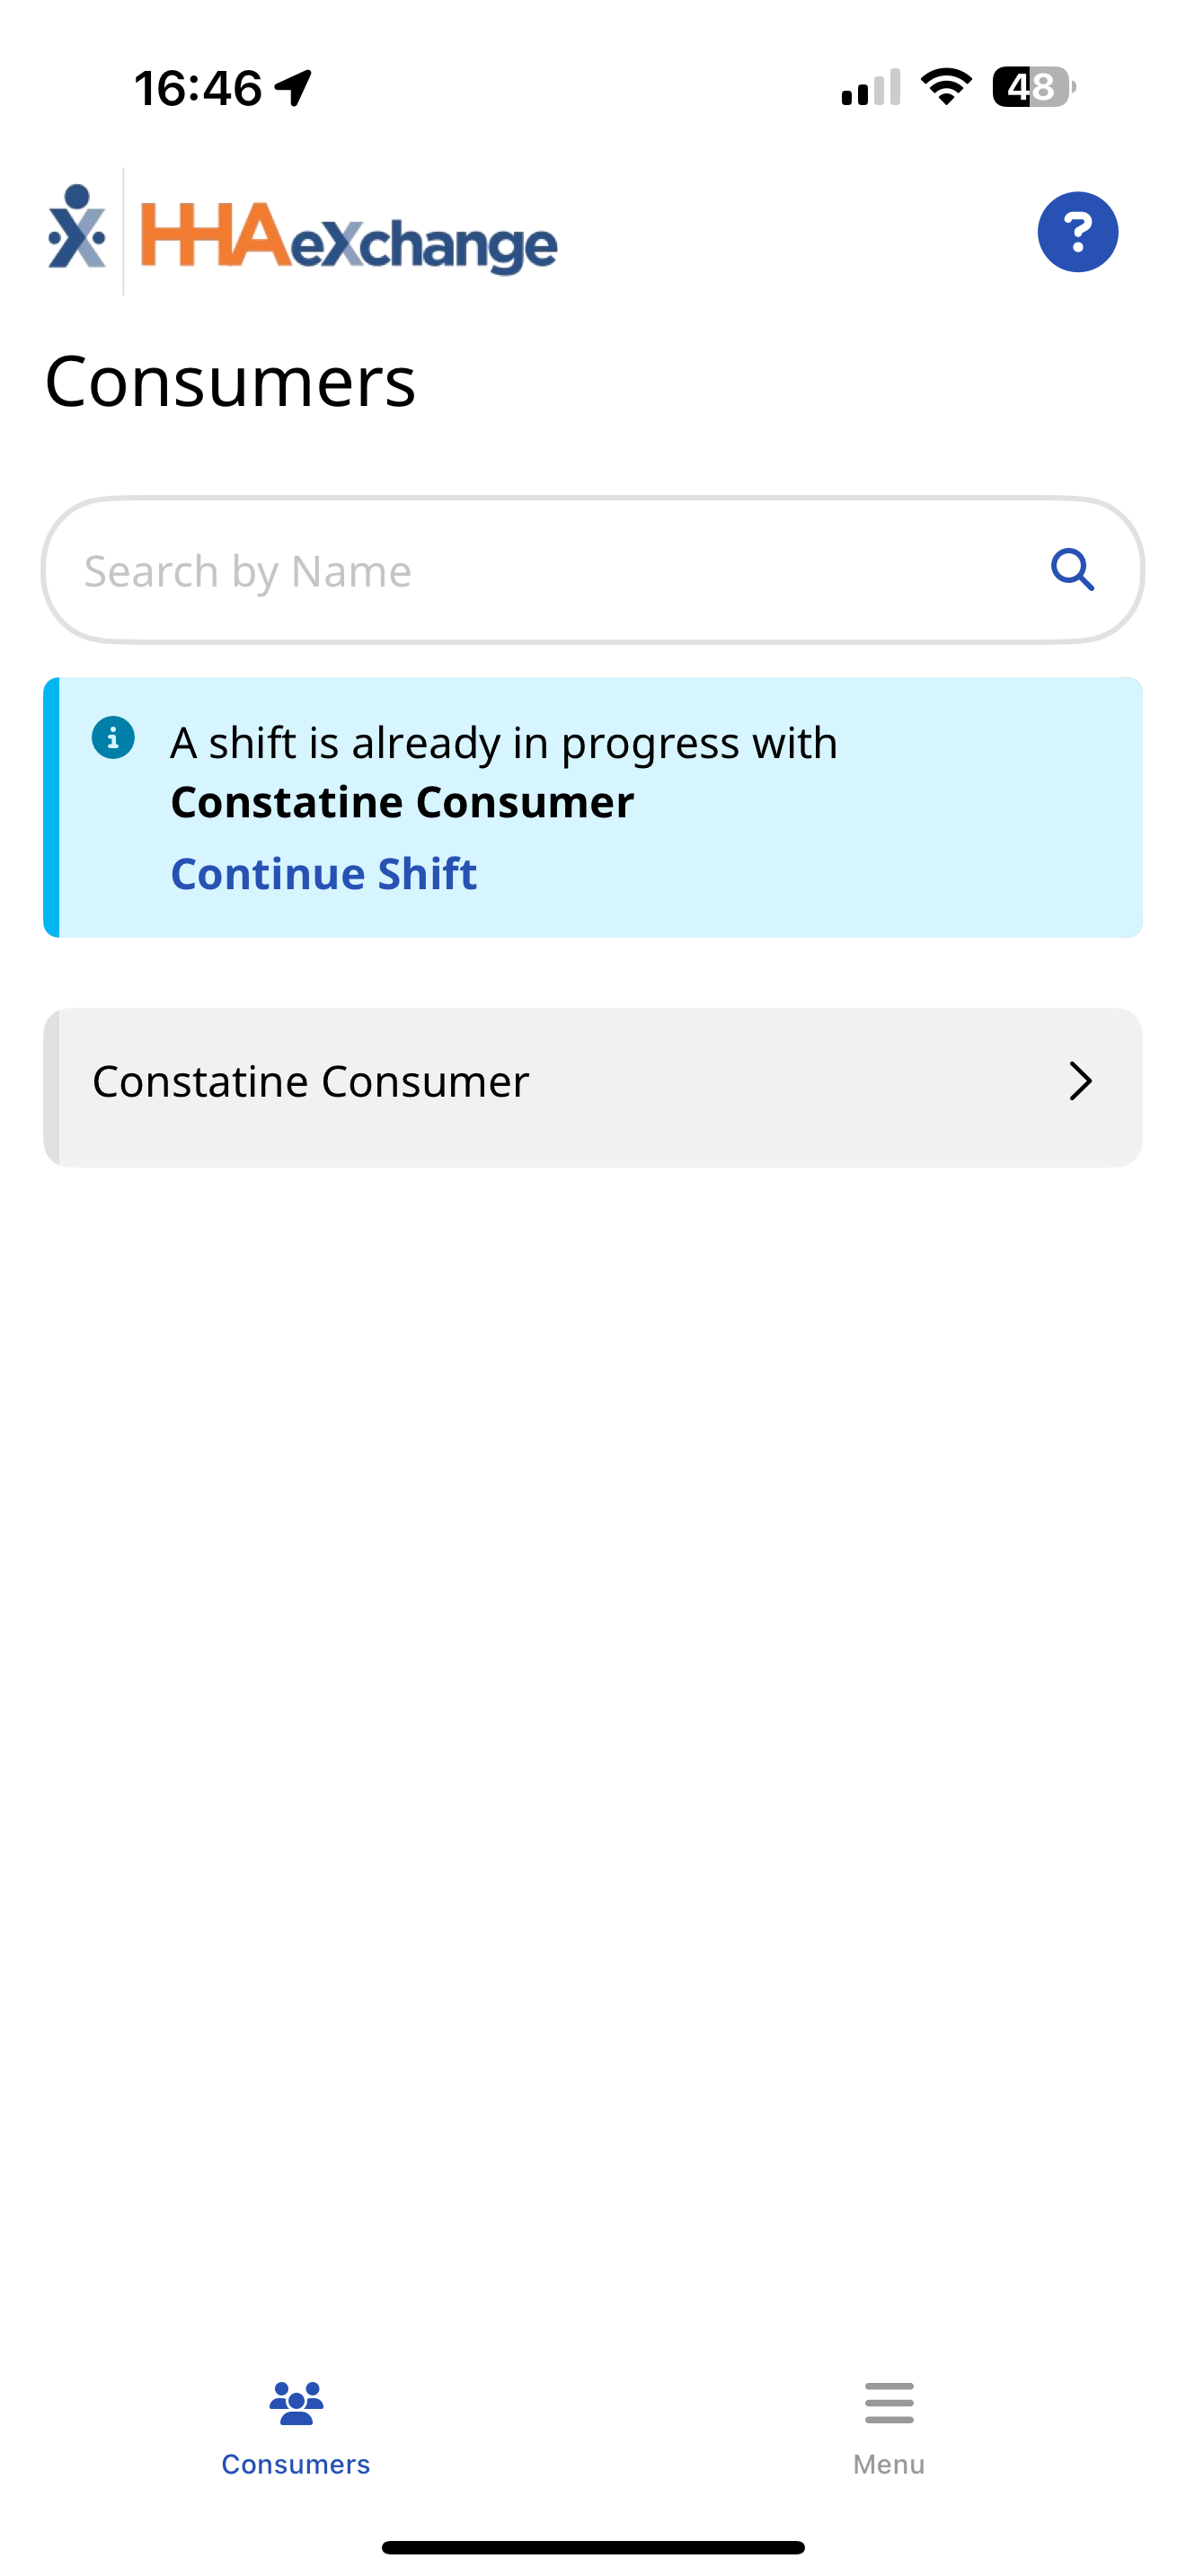The image size is (1186, 2576).
Task: Focus the Search by Name field
Action: pyautogui.click(x=540, y=570)
